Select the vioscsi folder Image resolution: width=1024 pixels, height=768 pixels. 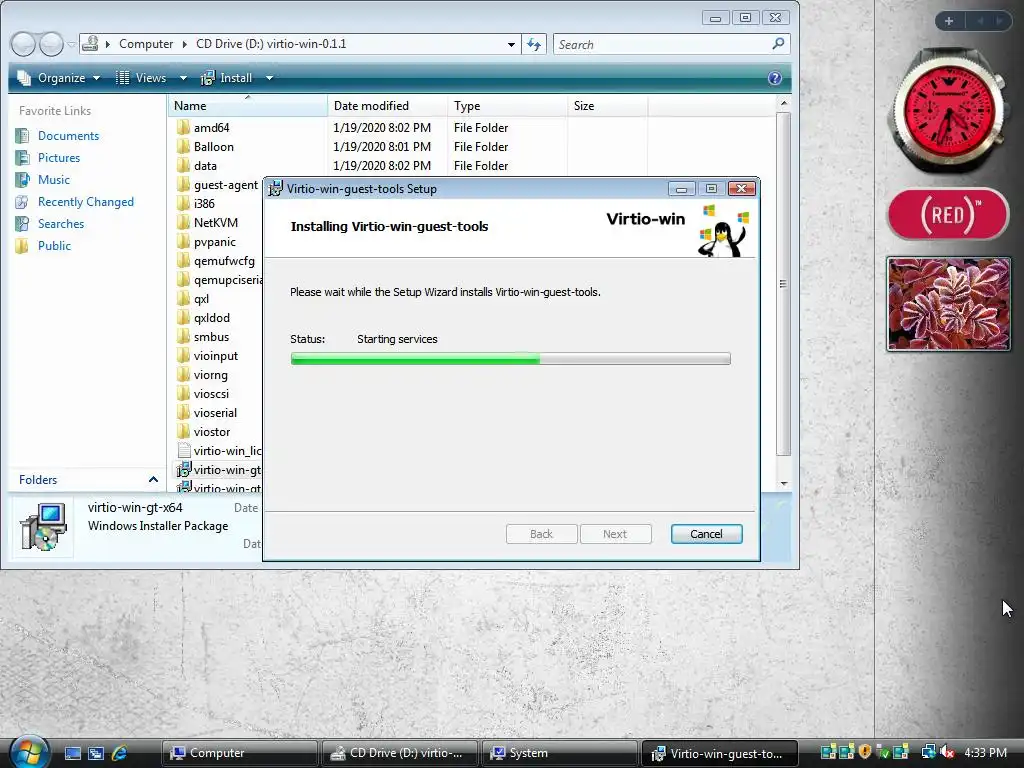point(203,394)
